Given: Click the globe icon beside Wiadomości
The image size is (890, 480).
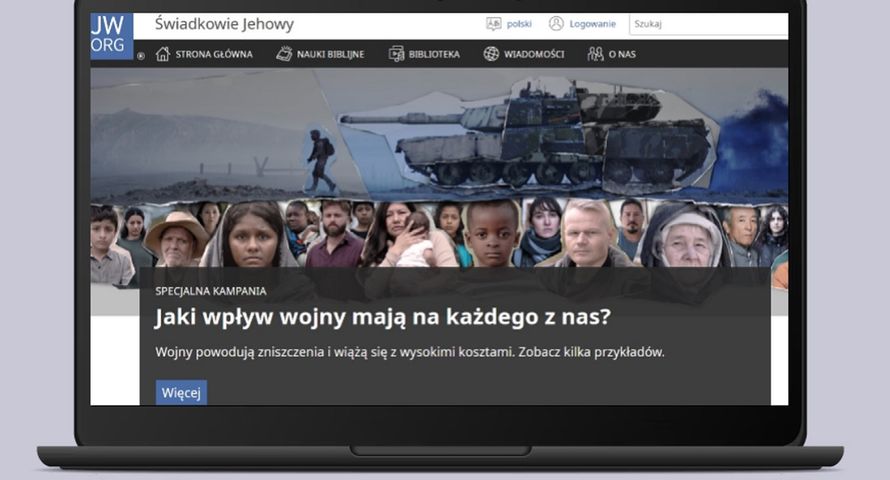Looking at the screenshot, I should [491, 54].
